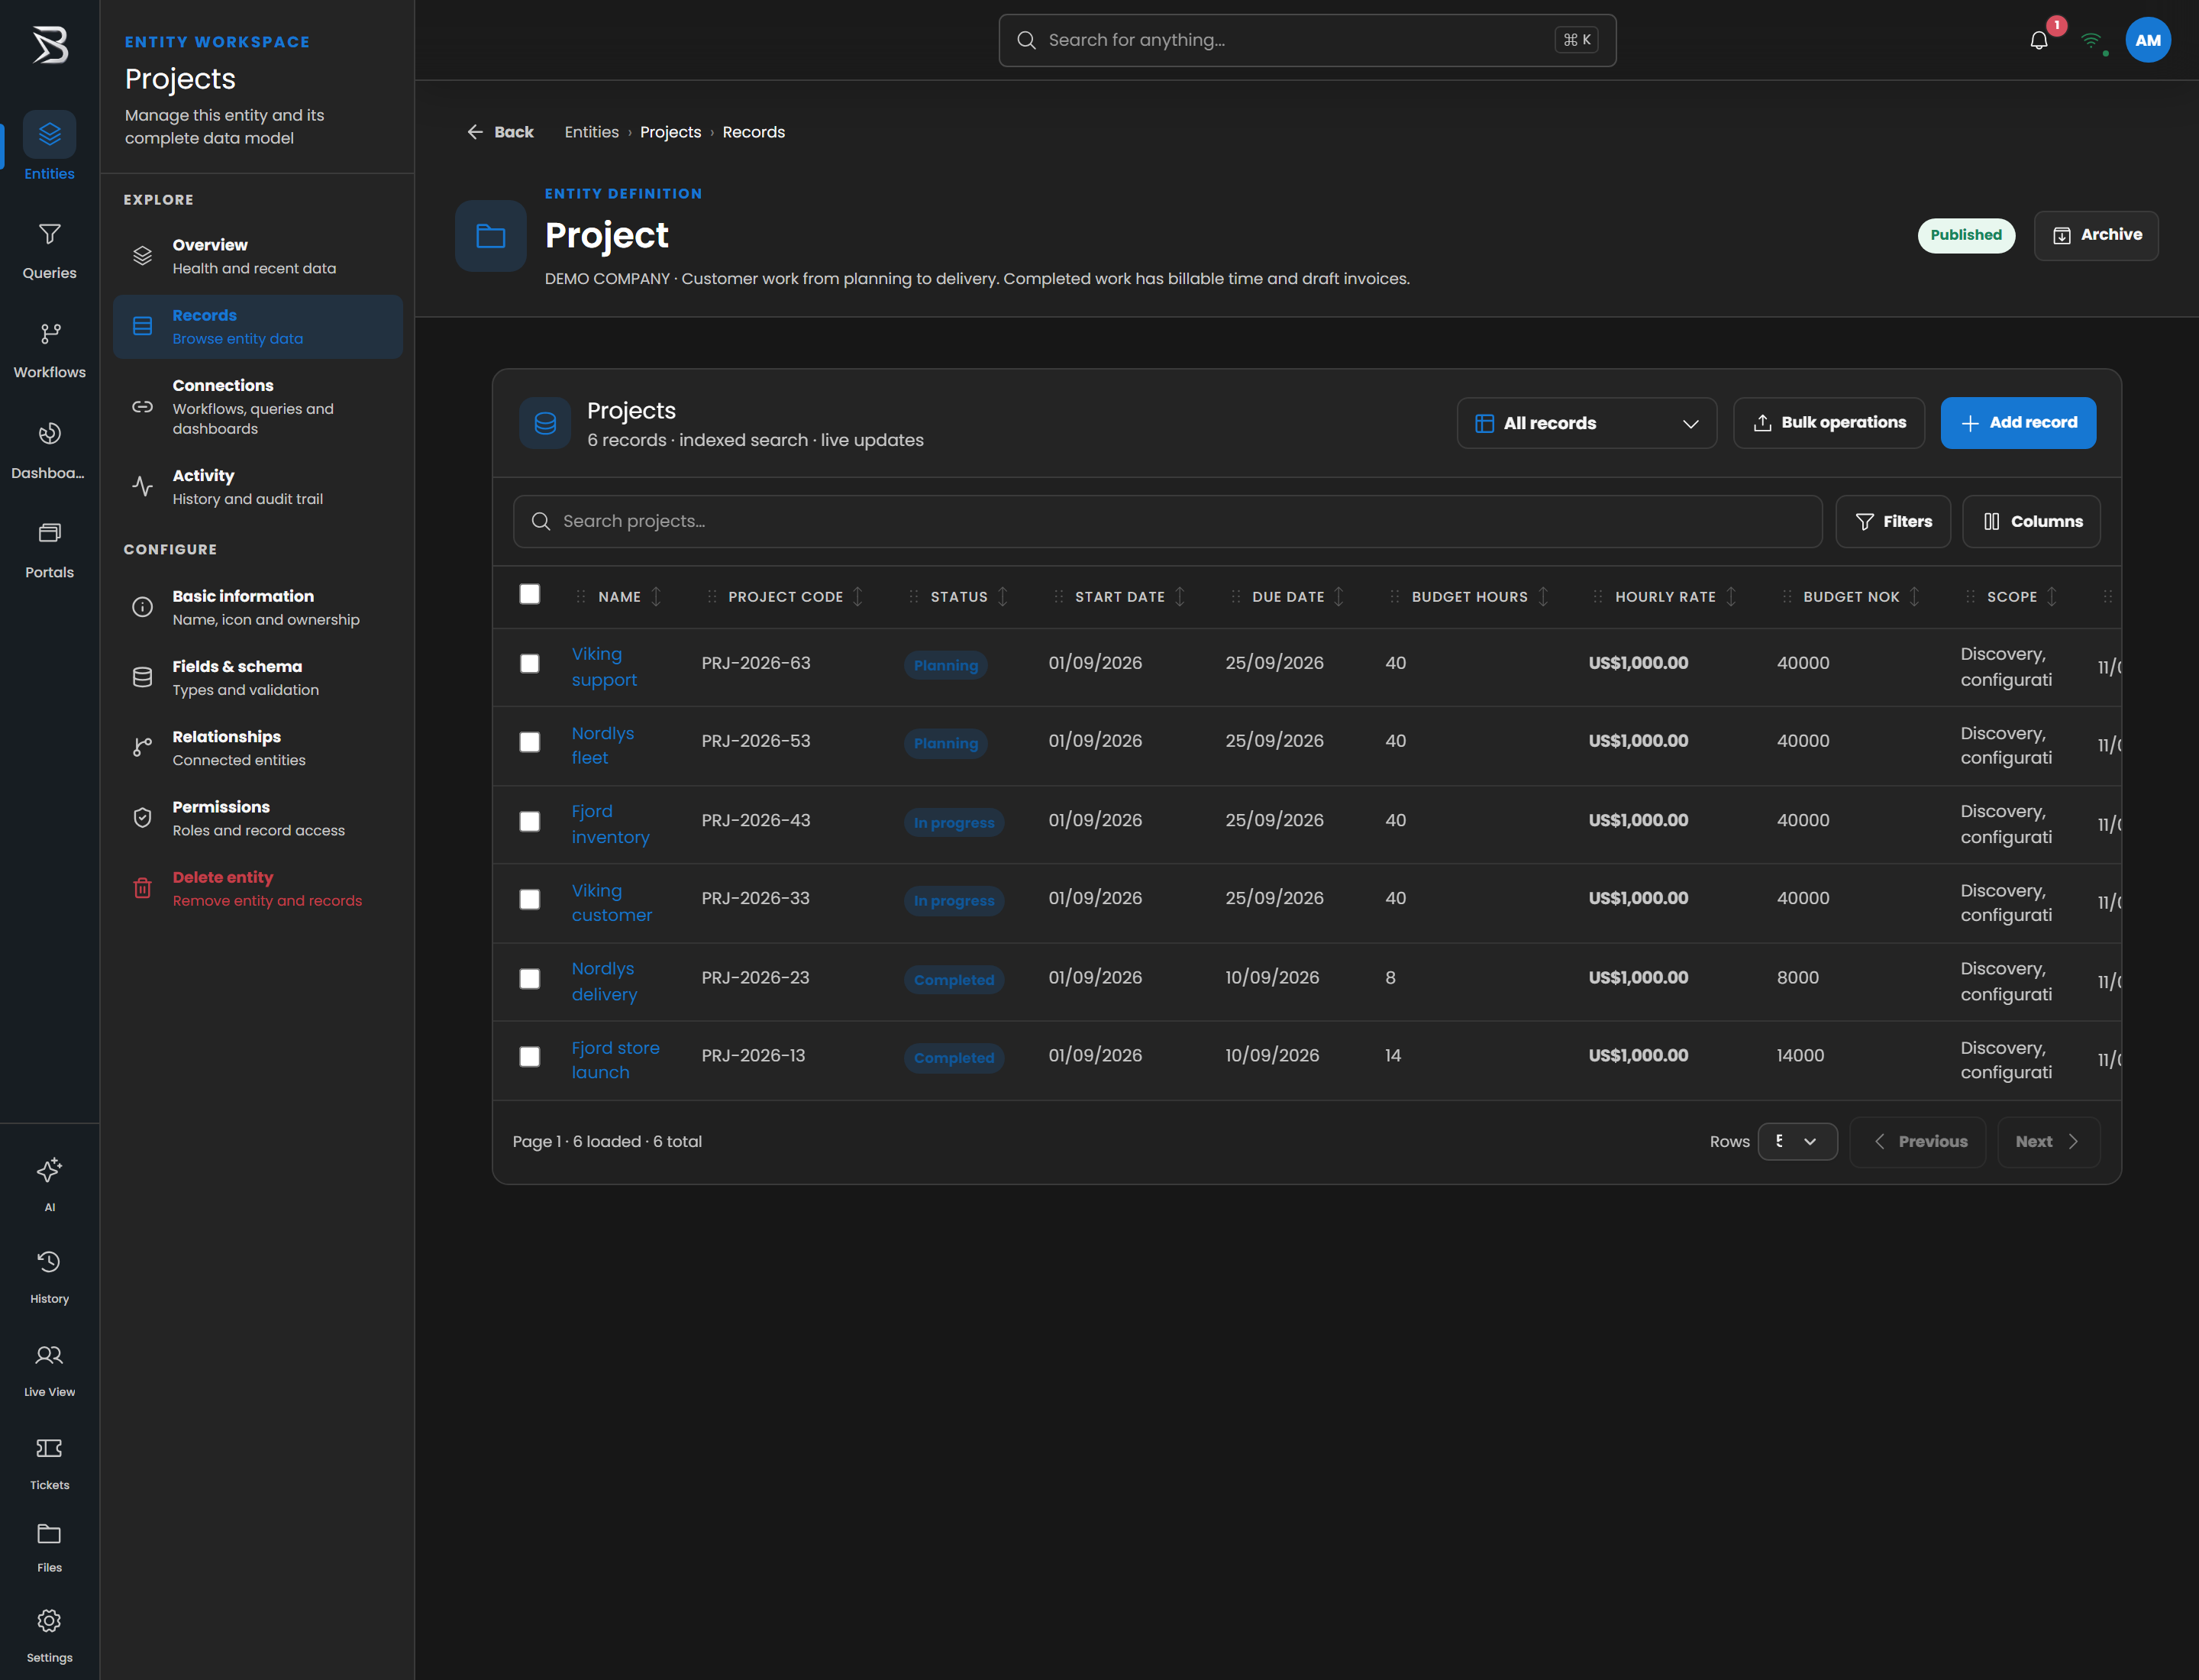Screen dimensions: 2199x1680
Task: Open notifications bell
Action: tap(2039, 40)
